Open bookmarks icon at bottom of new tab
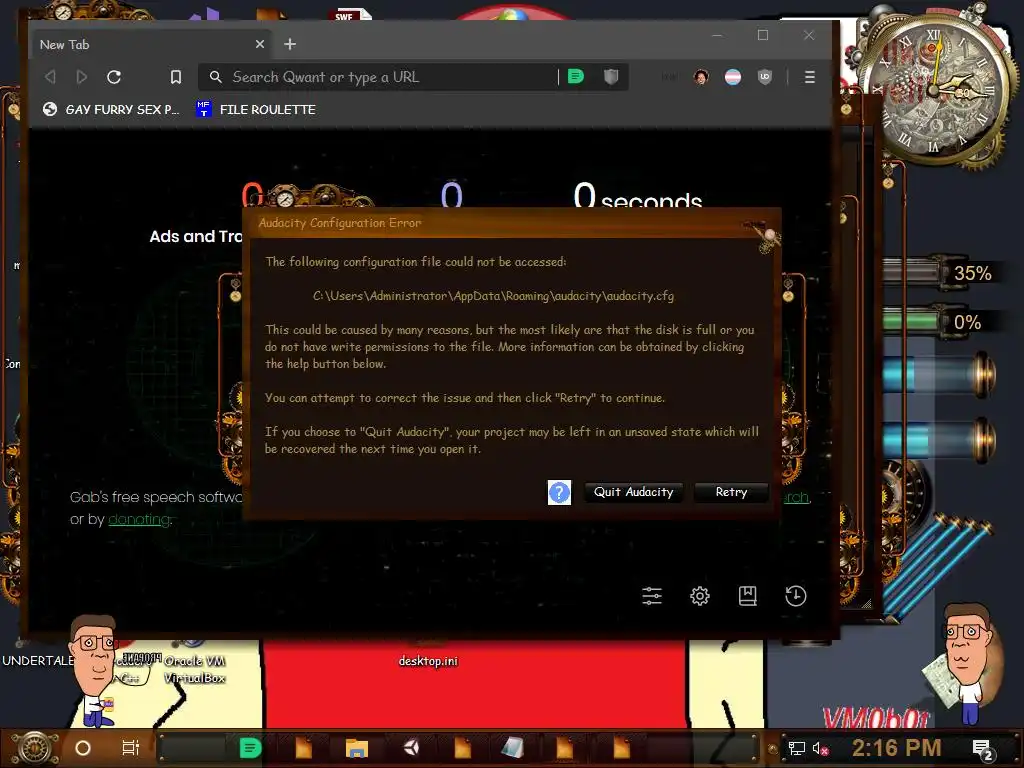The image size is (1024, 768). click(748, 596)
